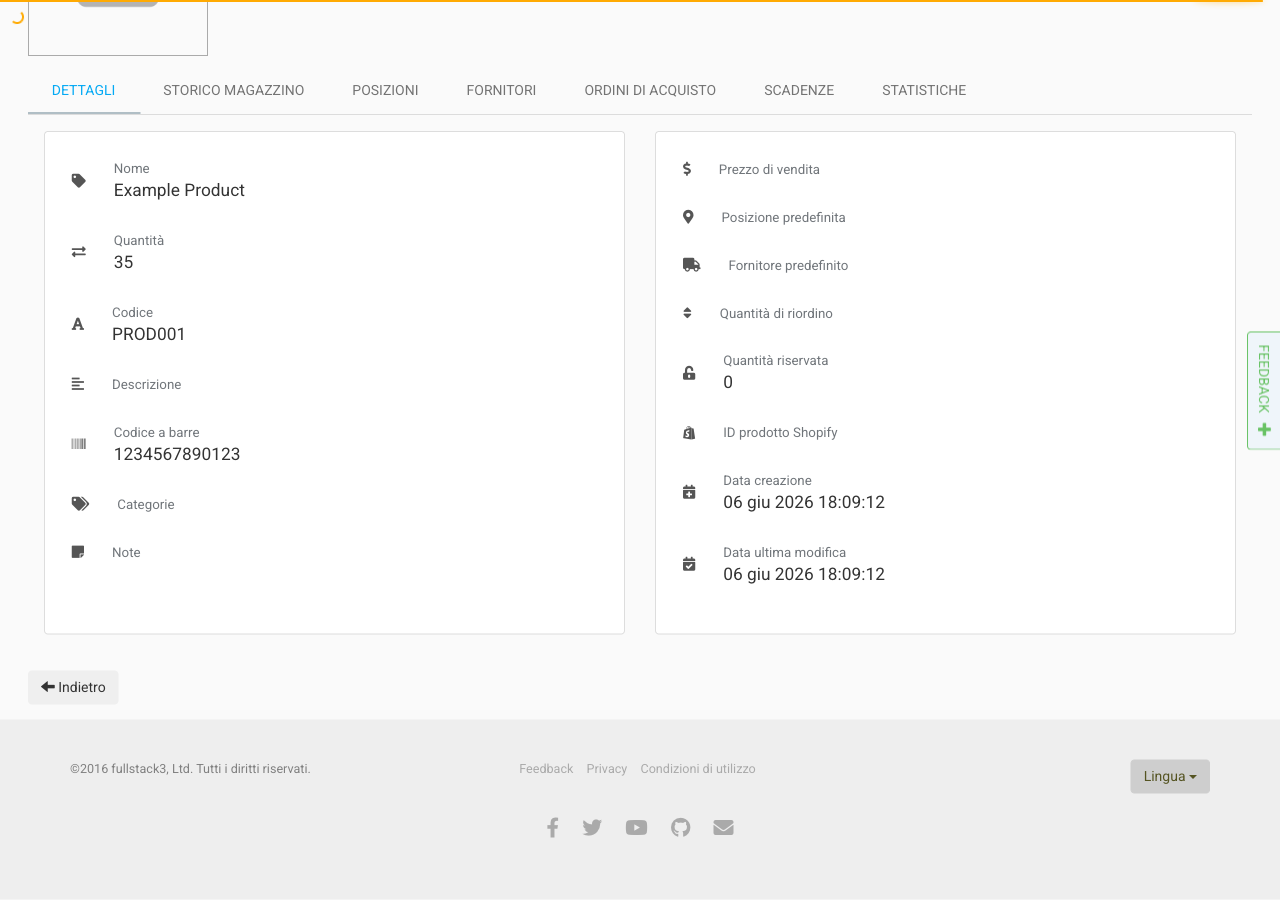This screenshot has height=900, width=1280.
Task: Open the Condizioni di utilizzo link
Action: [x=698, y=769]
